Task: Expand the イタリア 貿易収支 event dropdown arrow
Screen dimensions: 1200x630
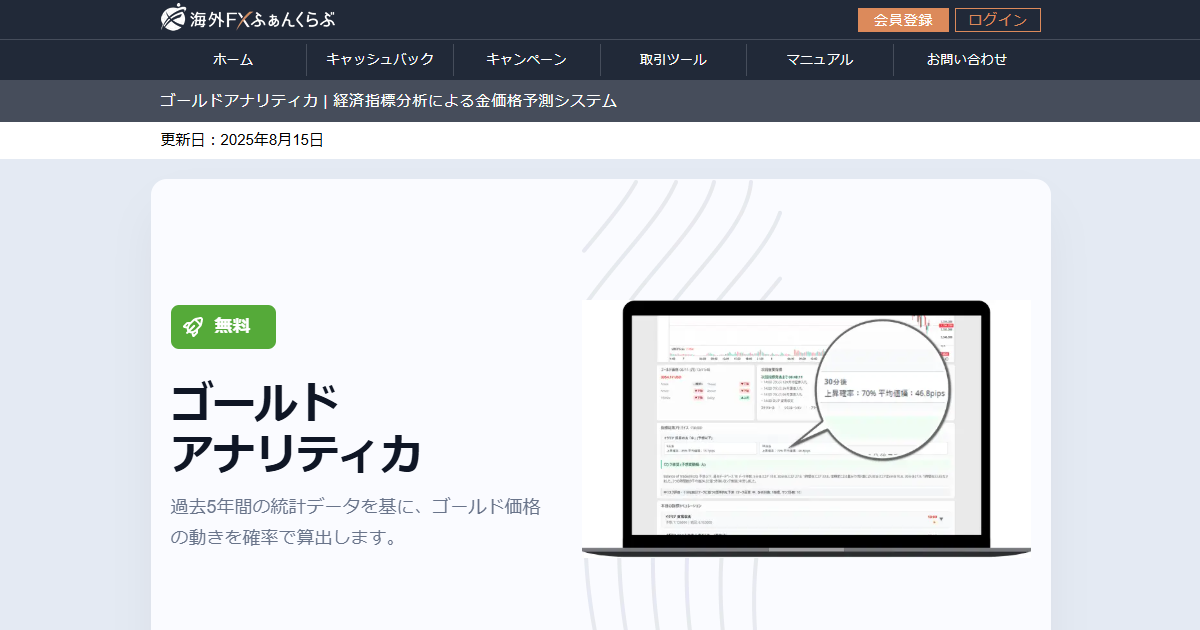Action: coord(942,518)
